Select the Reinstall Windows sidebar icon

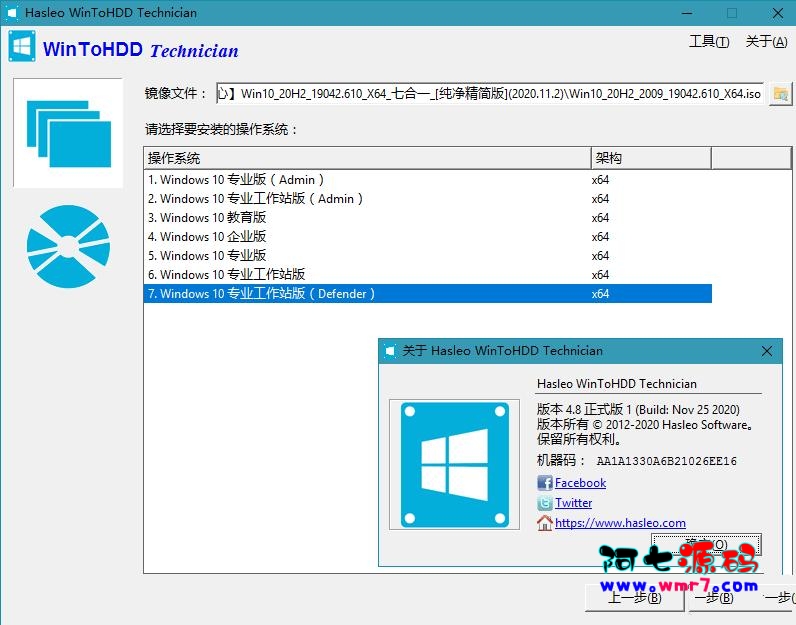pos(69,134)
